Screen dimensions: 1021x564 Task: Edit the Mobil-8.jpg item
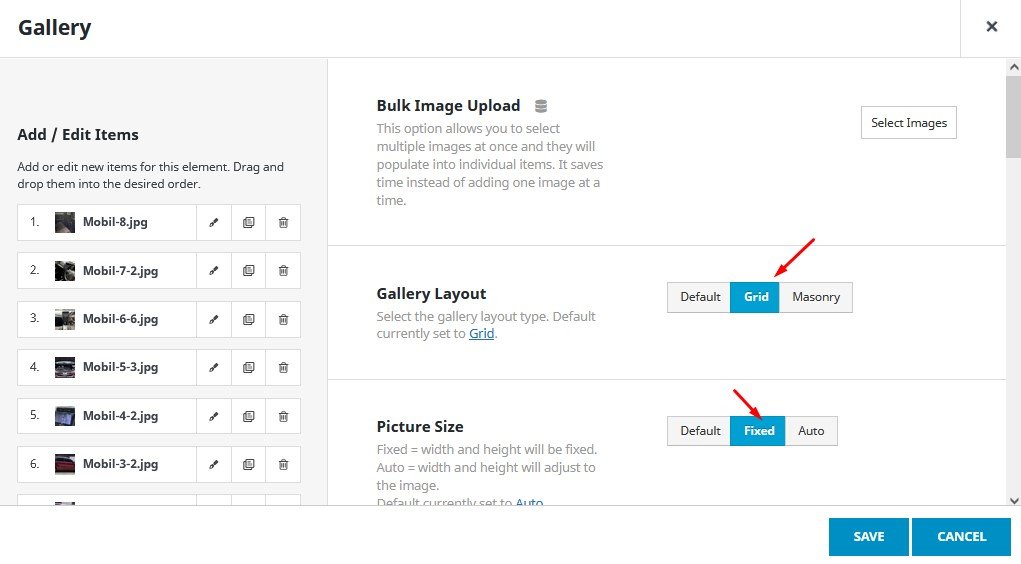pyautogui.click(x=213, y=222)
